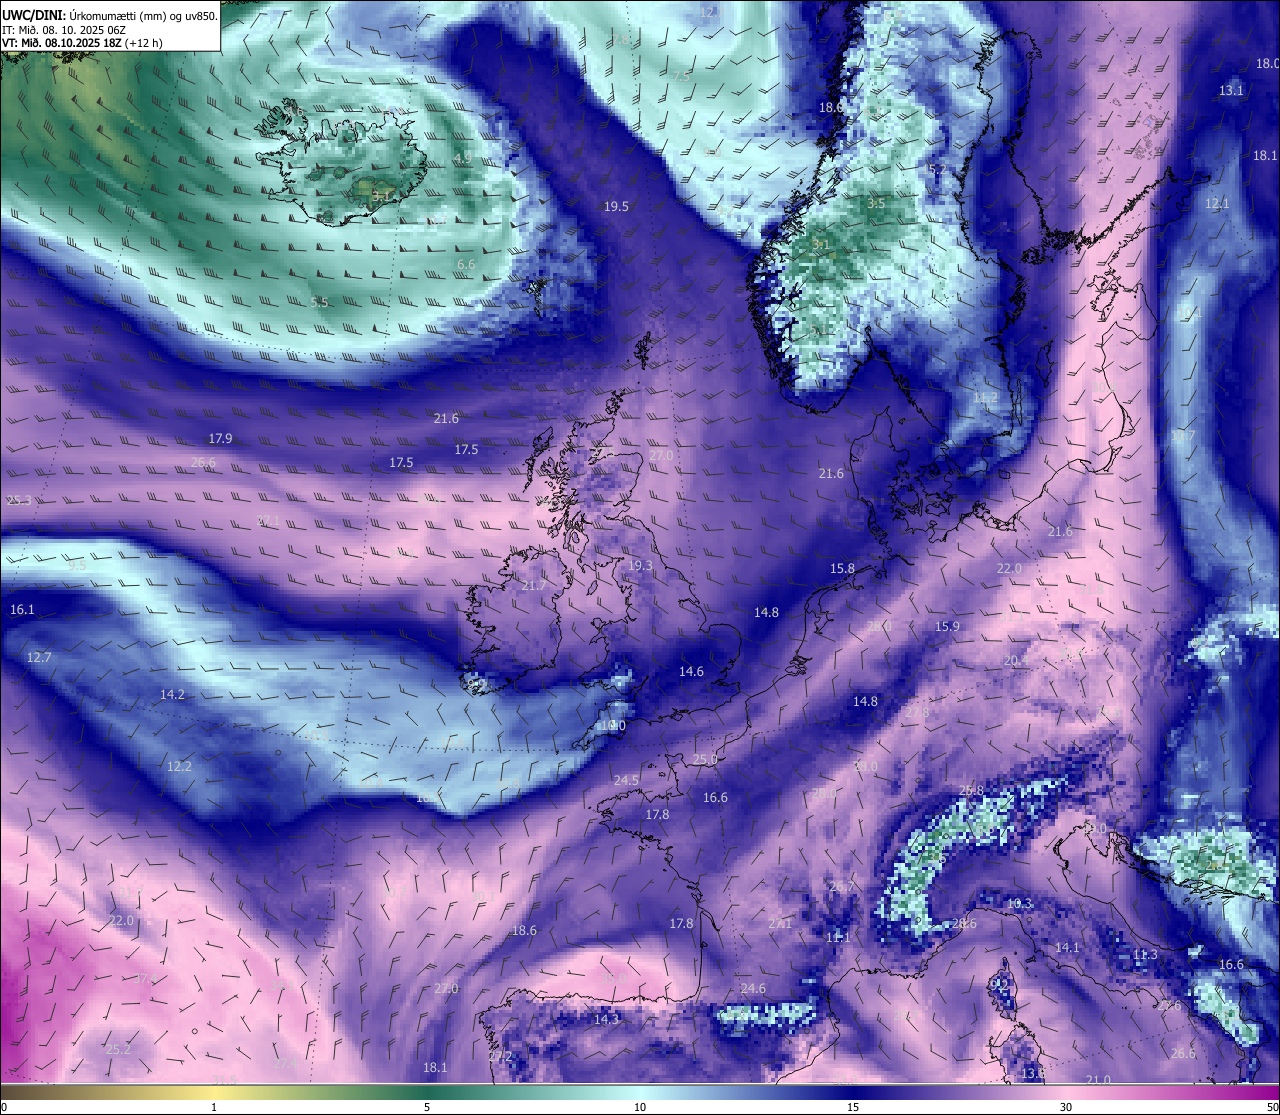Viewport: 1280px width, 1115px height.
Task: Click the 12.1 value on the map
Action: point(1217,204)
